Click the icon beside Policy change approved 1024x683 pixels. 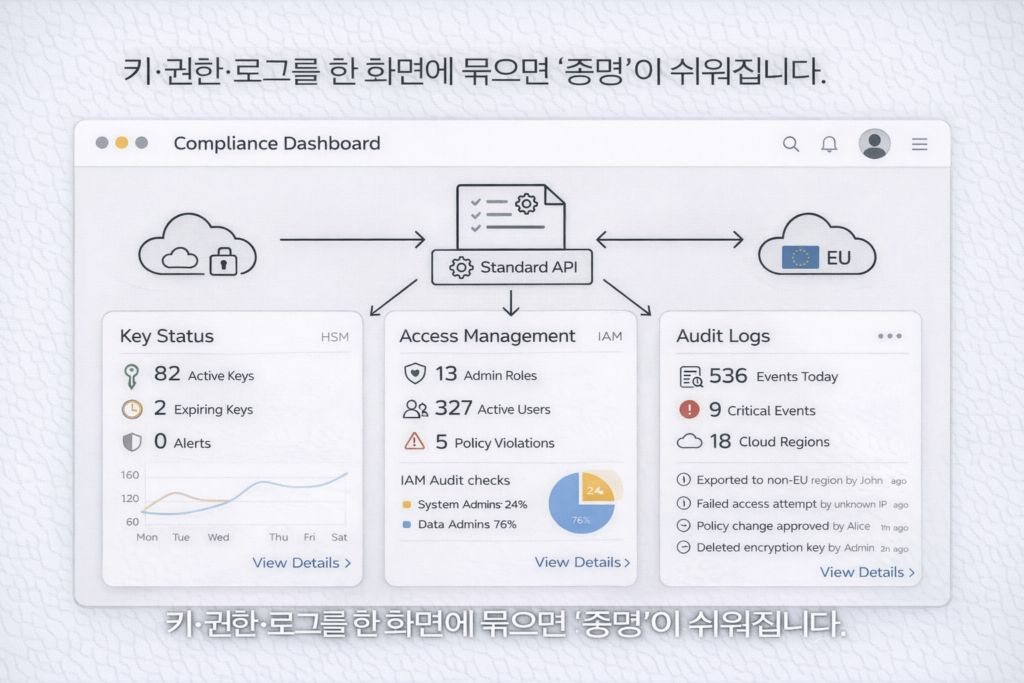[x=683, y=526]
